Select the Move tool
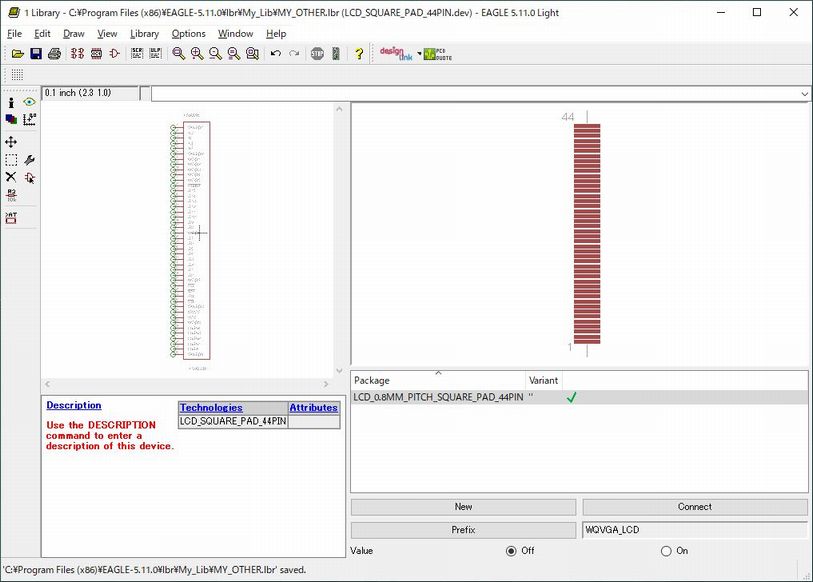813x582 pixels. point(11,142)
